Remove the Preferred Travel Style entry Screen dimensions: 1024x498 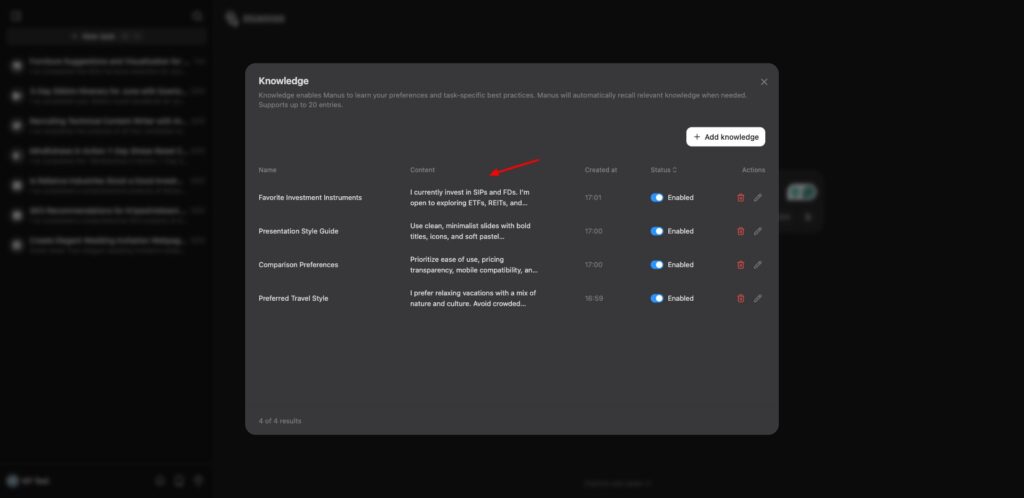[x=740, y=298]
